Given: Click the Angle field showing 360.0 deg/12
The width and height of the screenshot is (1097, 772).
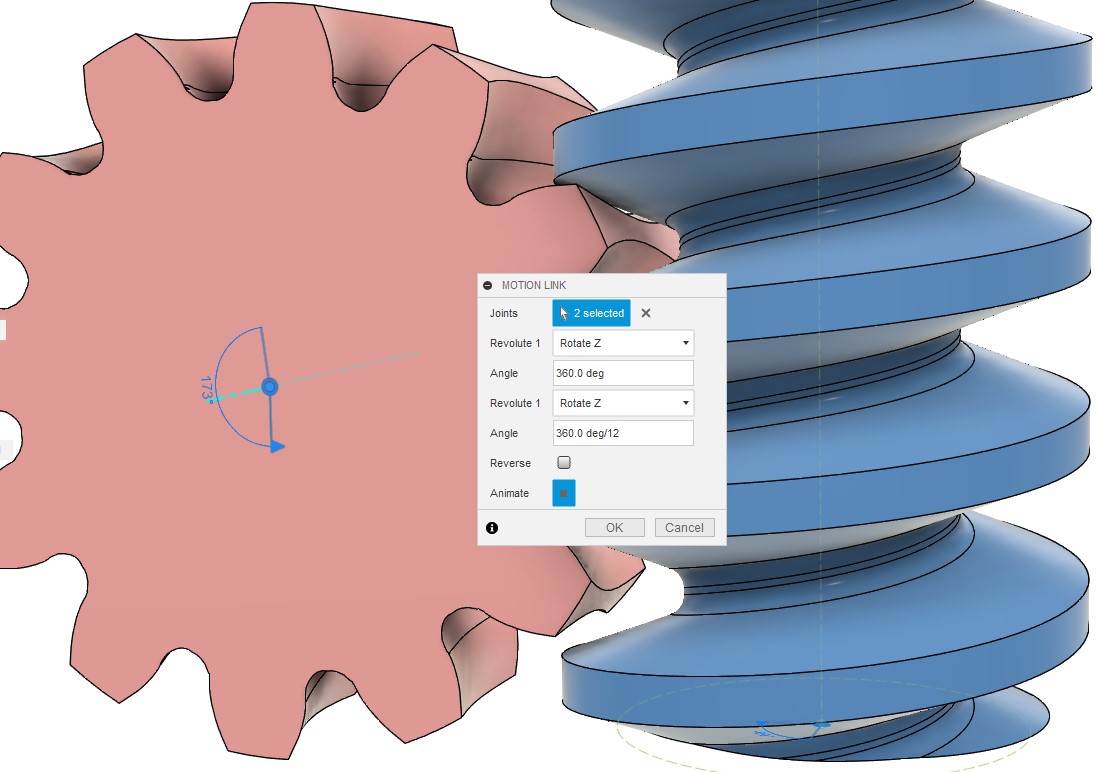Looking at the screenshot, I should pos(623,433).
